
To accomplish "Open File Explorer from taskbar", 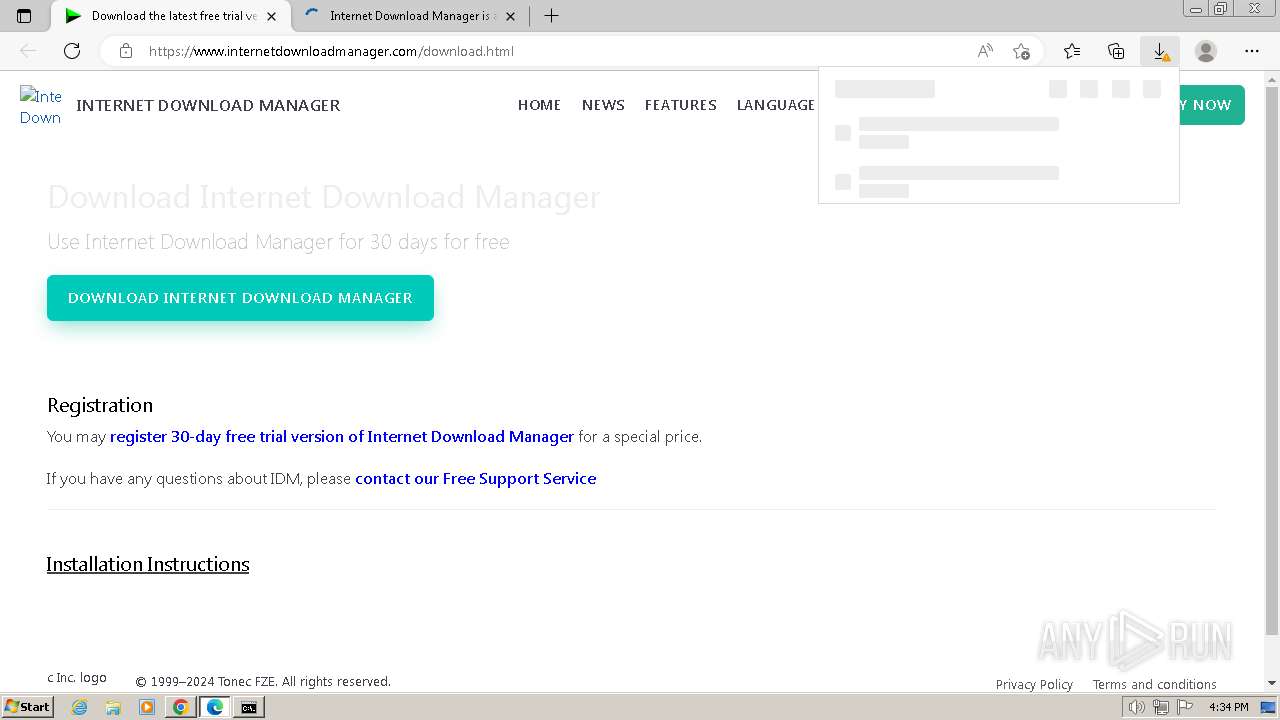I will coord(113,707).
